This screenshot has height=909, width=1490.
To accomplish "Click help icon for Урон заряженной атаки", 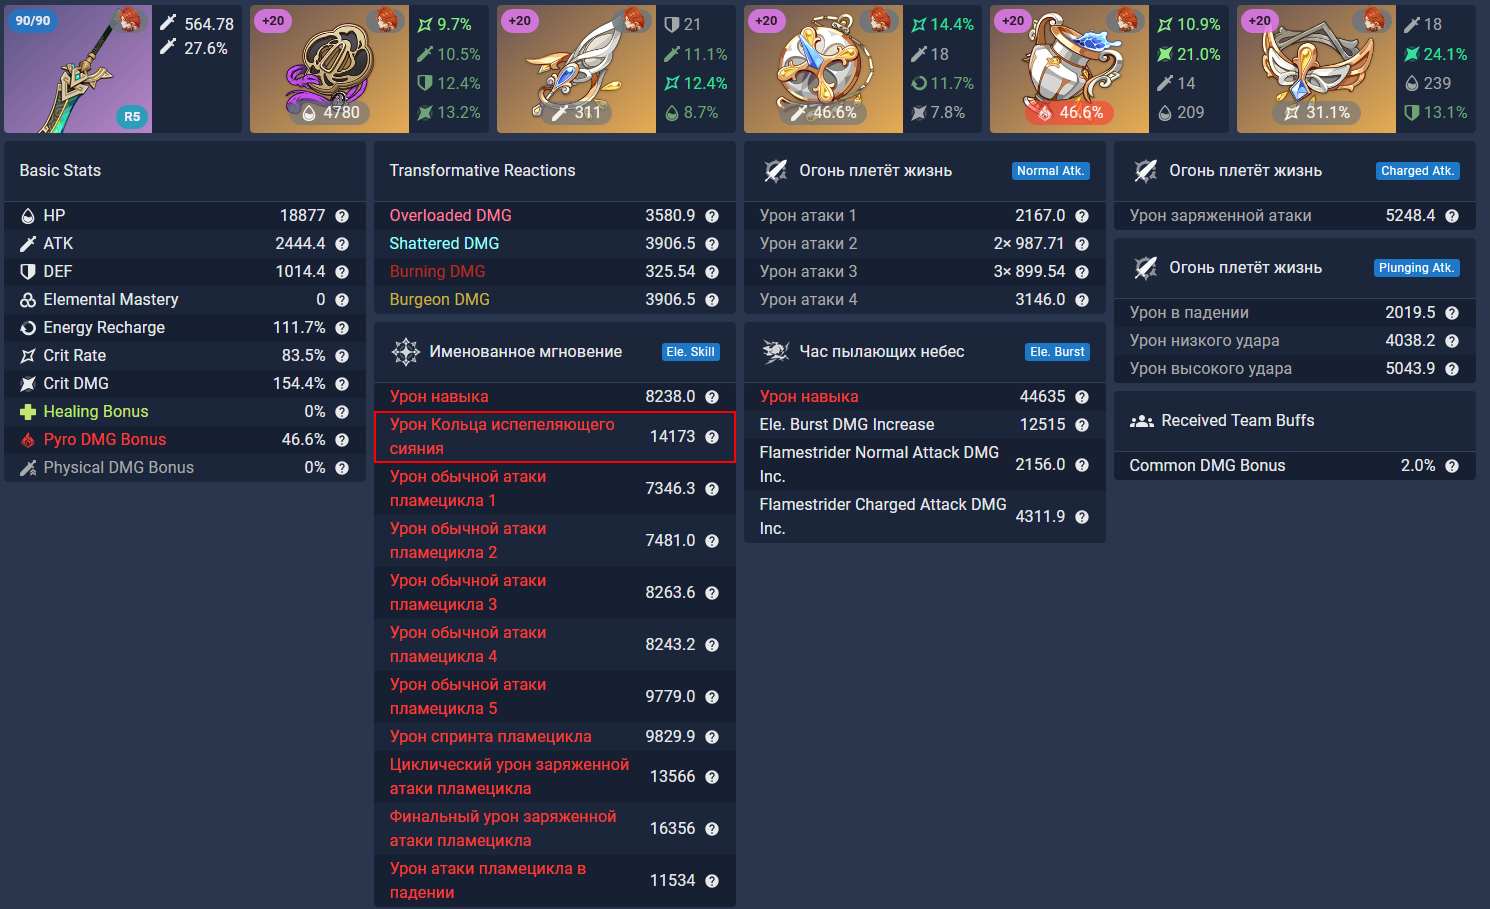I will click(1452, 216).
